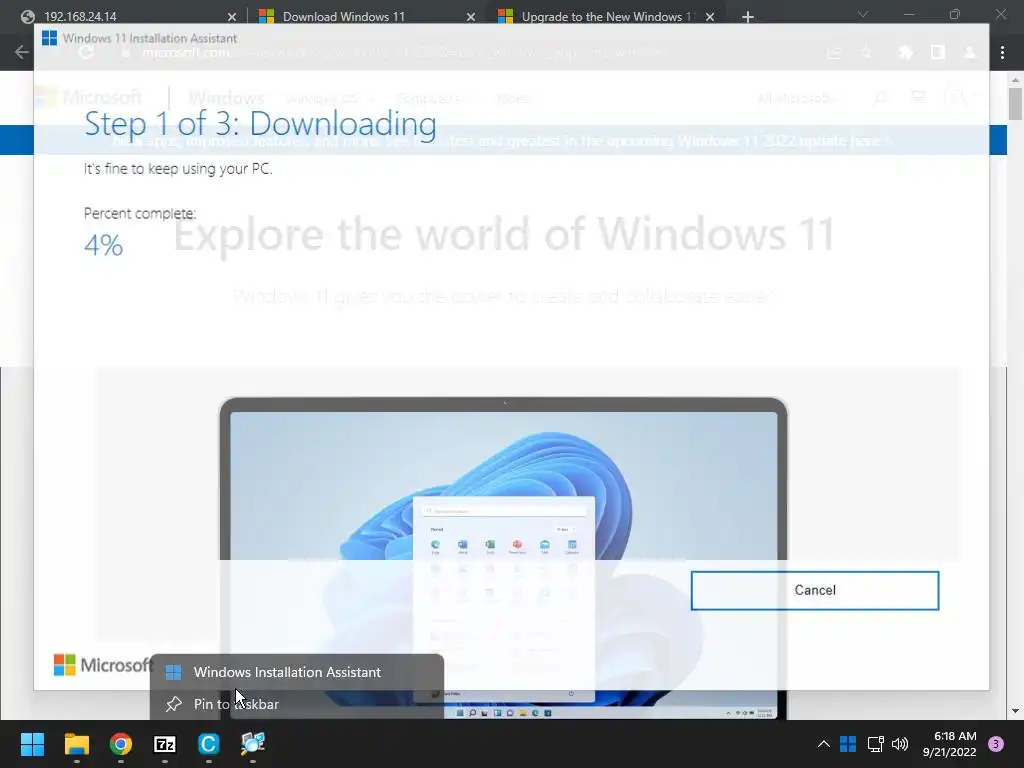Viewport: 1024px width, 768px height.
Task: Open the network computers taskbar app
Action: [x=253, y=744]
